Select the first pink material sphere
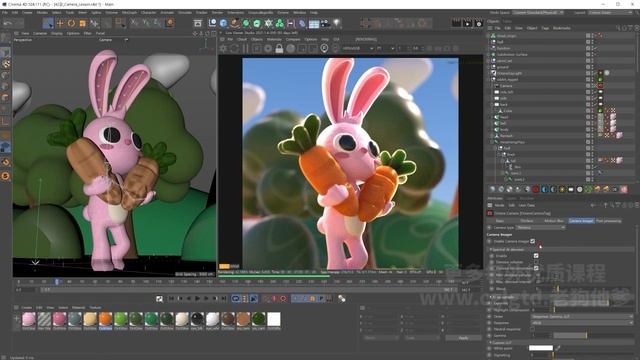 [29, 319]
